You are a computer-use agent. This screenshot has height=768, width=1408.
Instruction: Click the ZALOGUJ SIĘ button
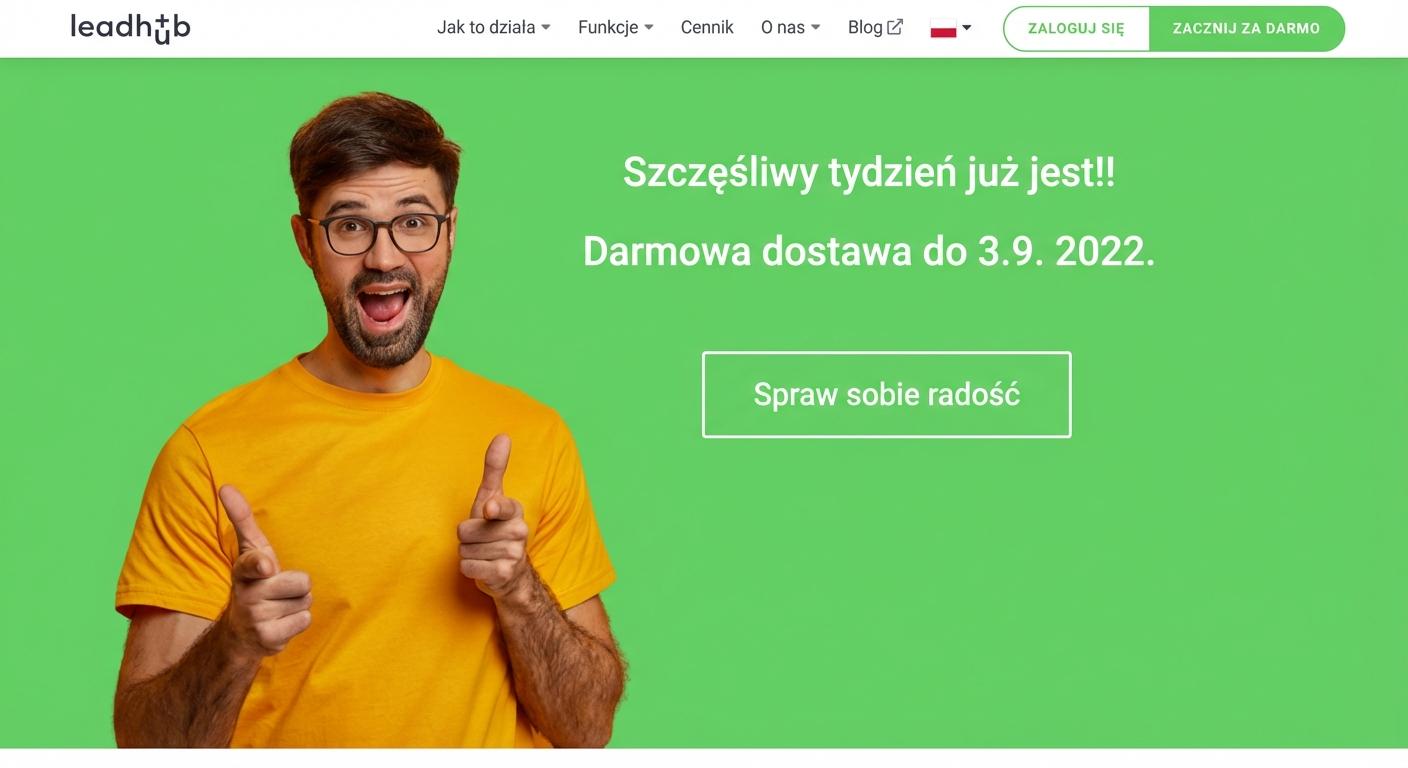[1076, 28]
